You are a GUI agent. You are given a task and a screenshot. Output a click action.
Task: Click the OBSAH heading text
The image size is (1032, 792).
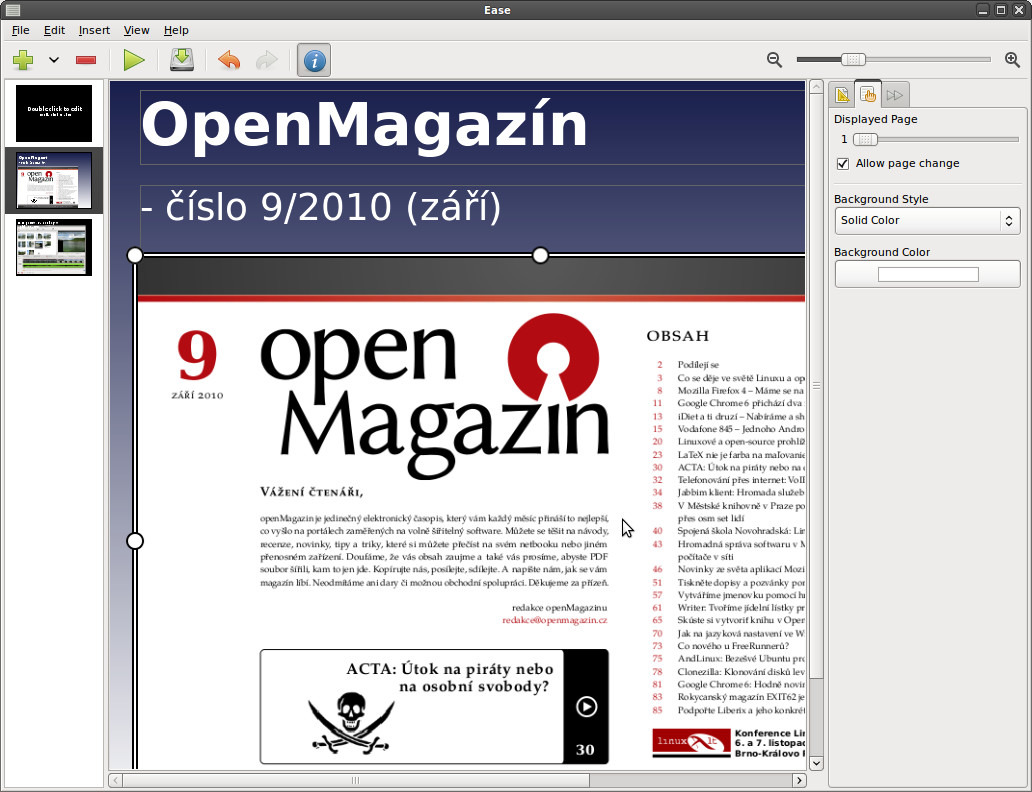point(678,336)
